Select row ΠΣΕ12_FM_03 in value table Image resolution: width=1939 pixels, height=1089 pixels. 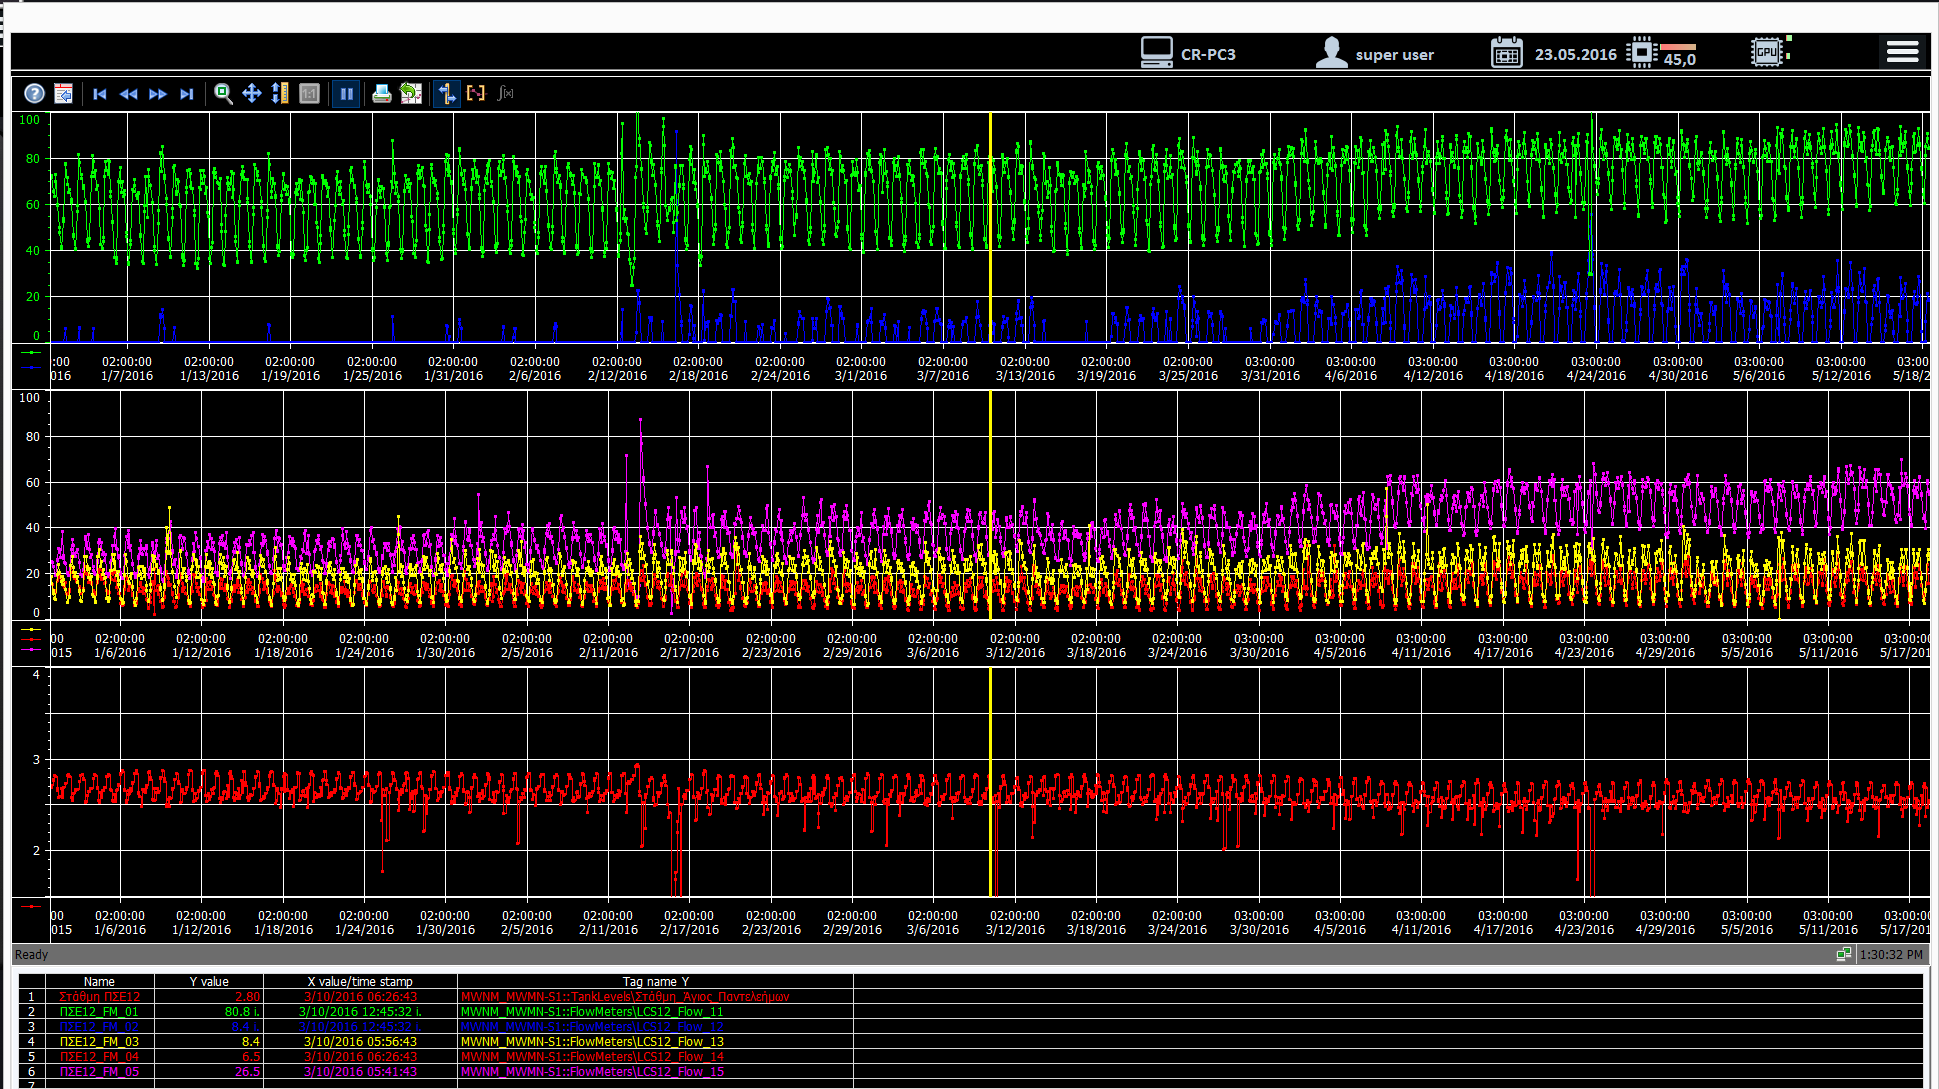click(99, 1041)
